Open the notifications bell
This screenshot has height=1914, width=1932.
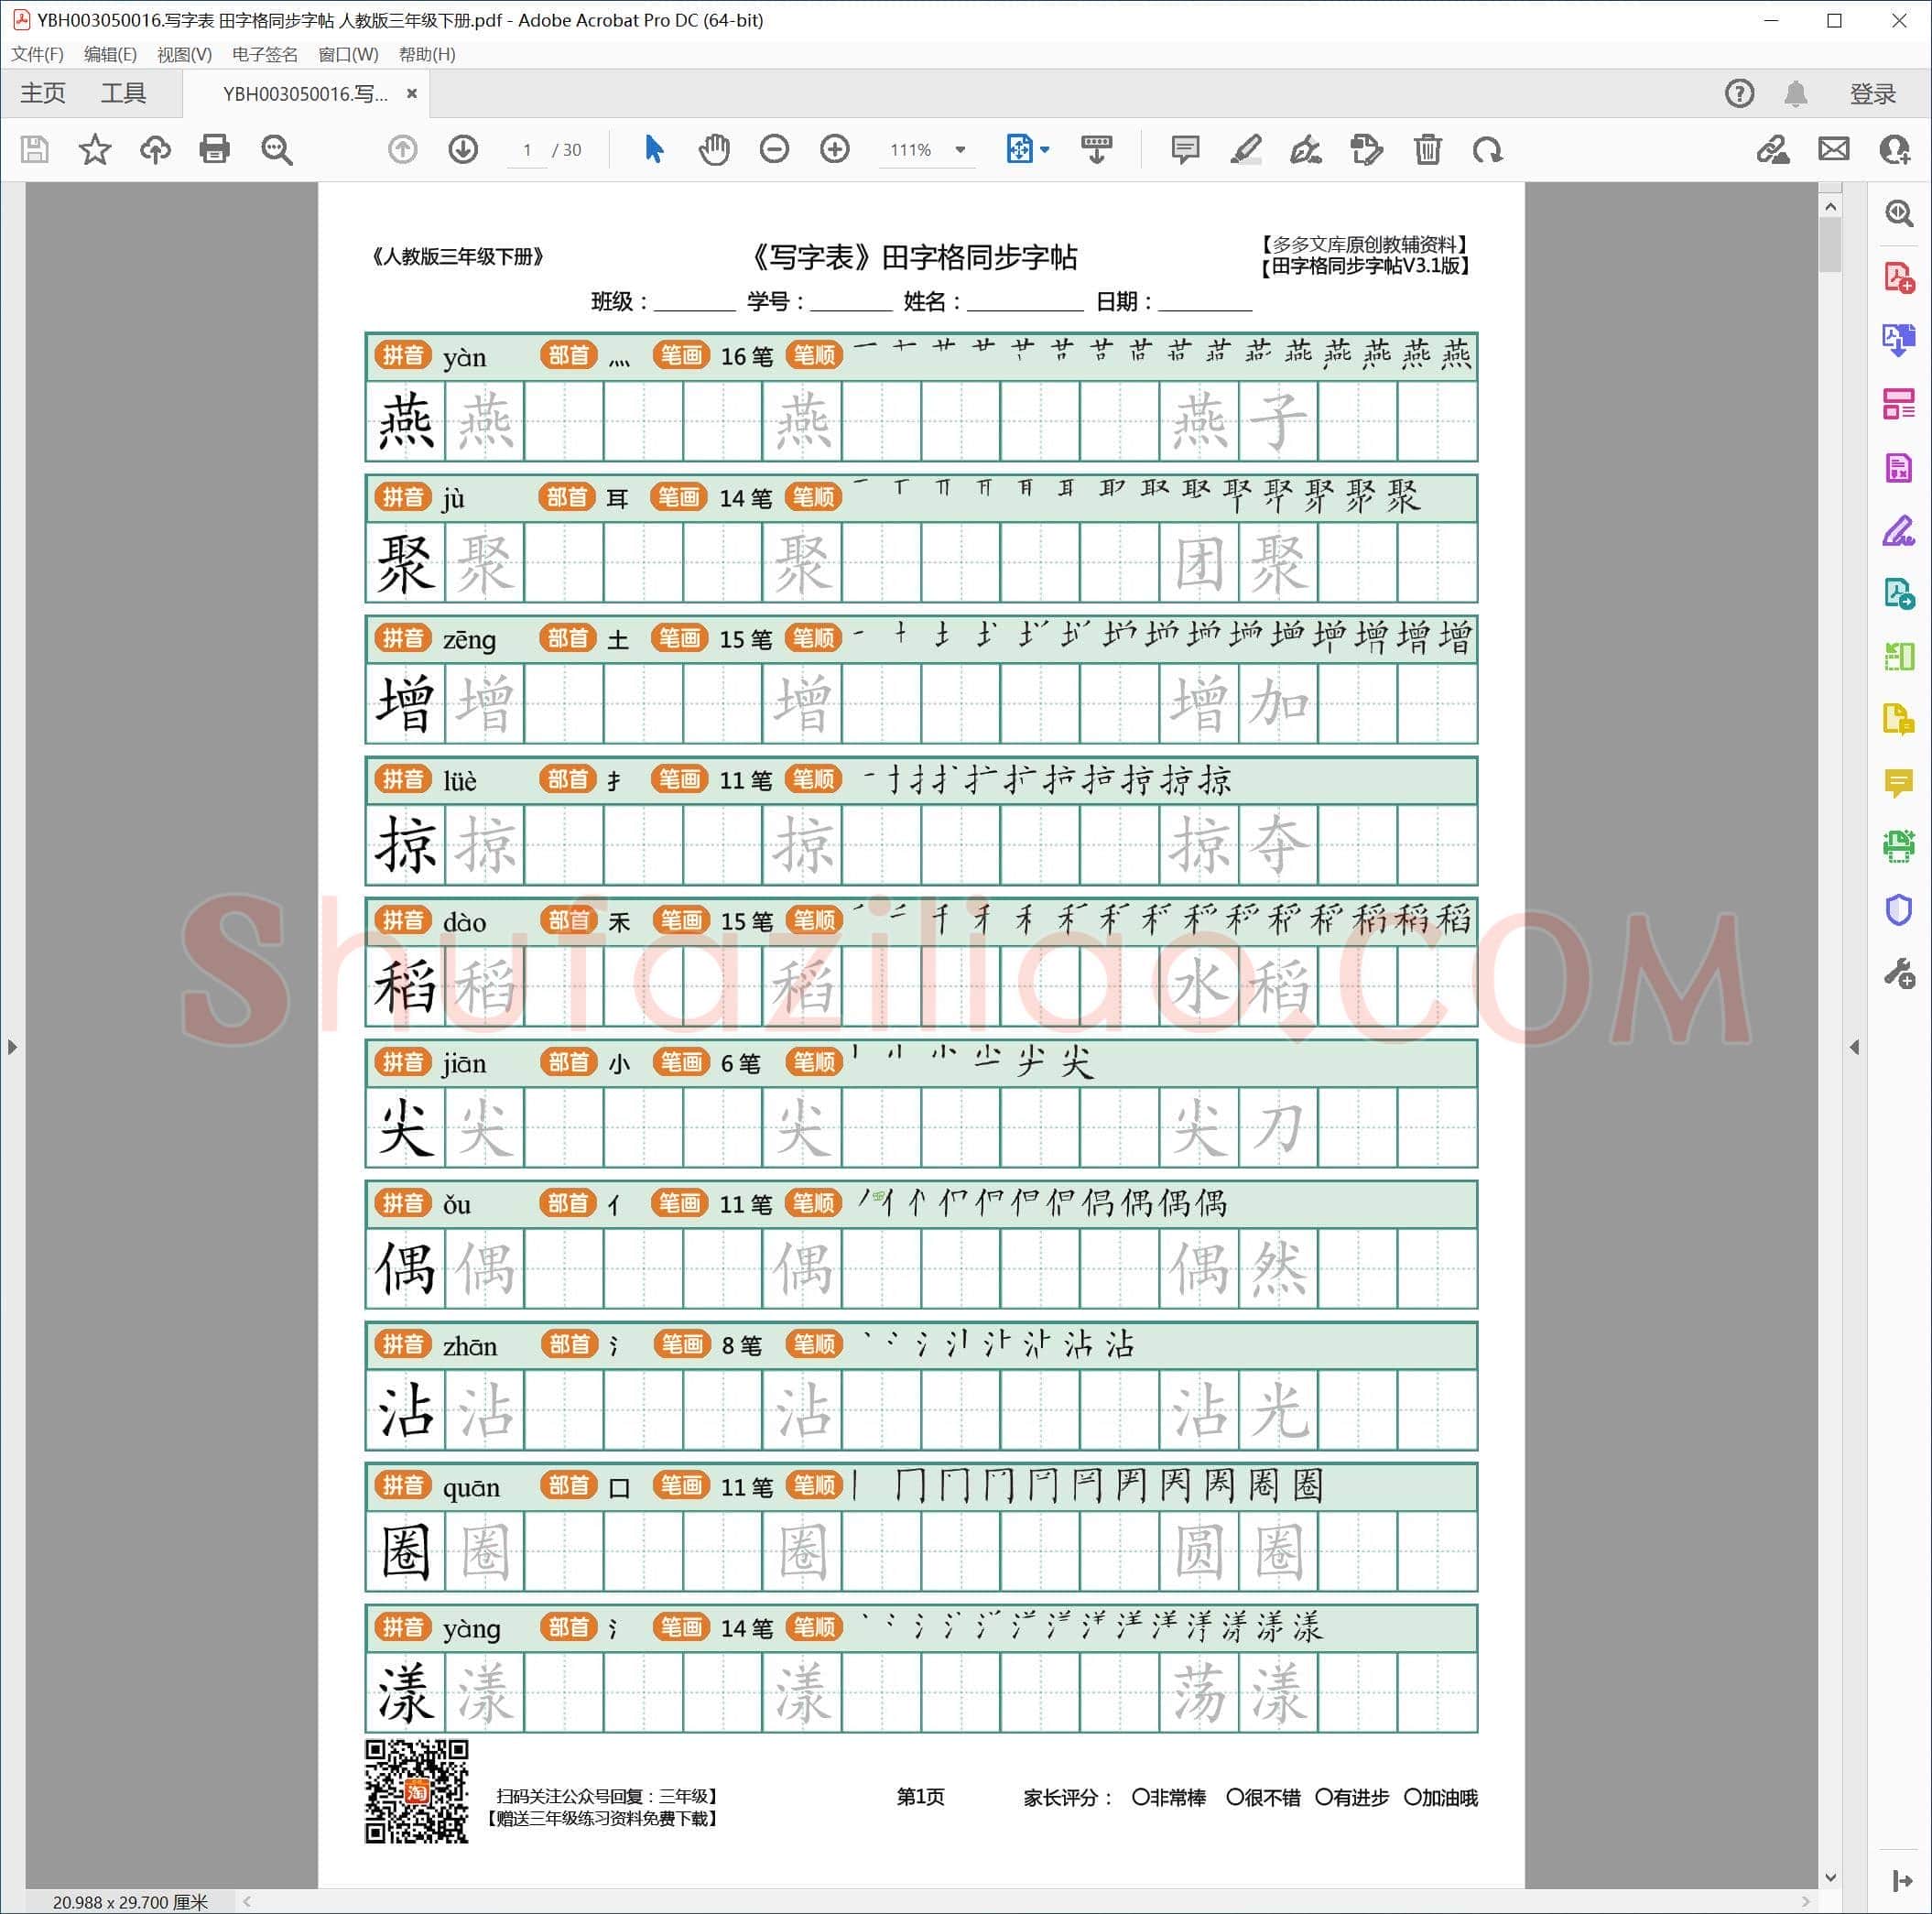coord(1795,94)
